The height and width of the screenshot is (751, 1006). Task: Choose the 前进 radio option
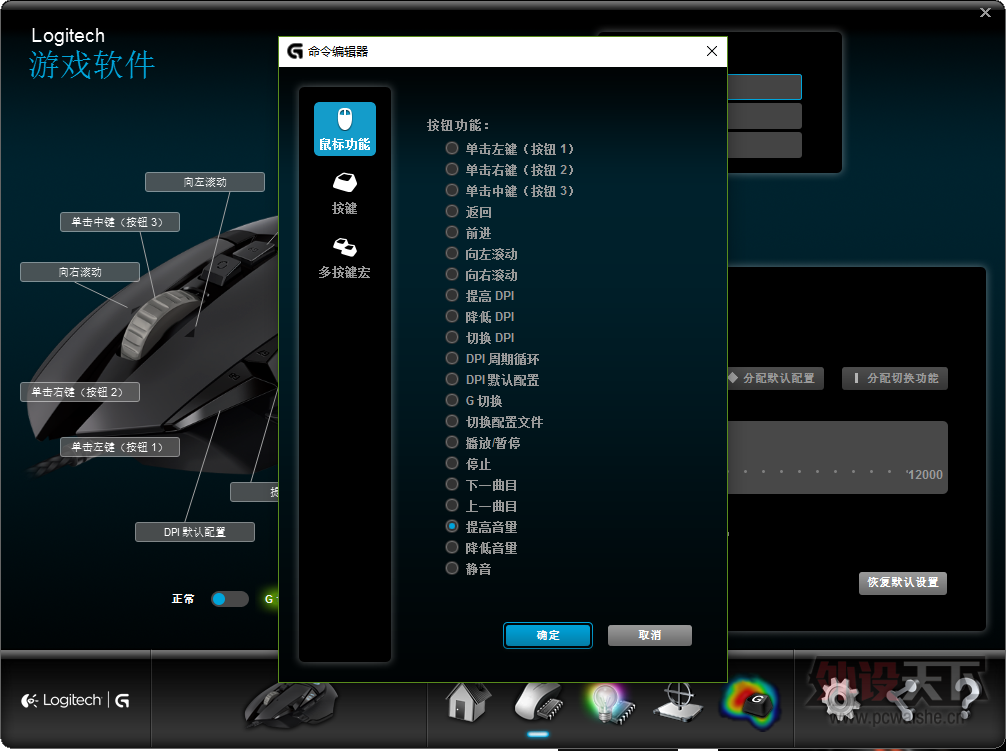pos(452,233)
